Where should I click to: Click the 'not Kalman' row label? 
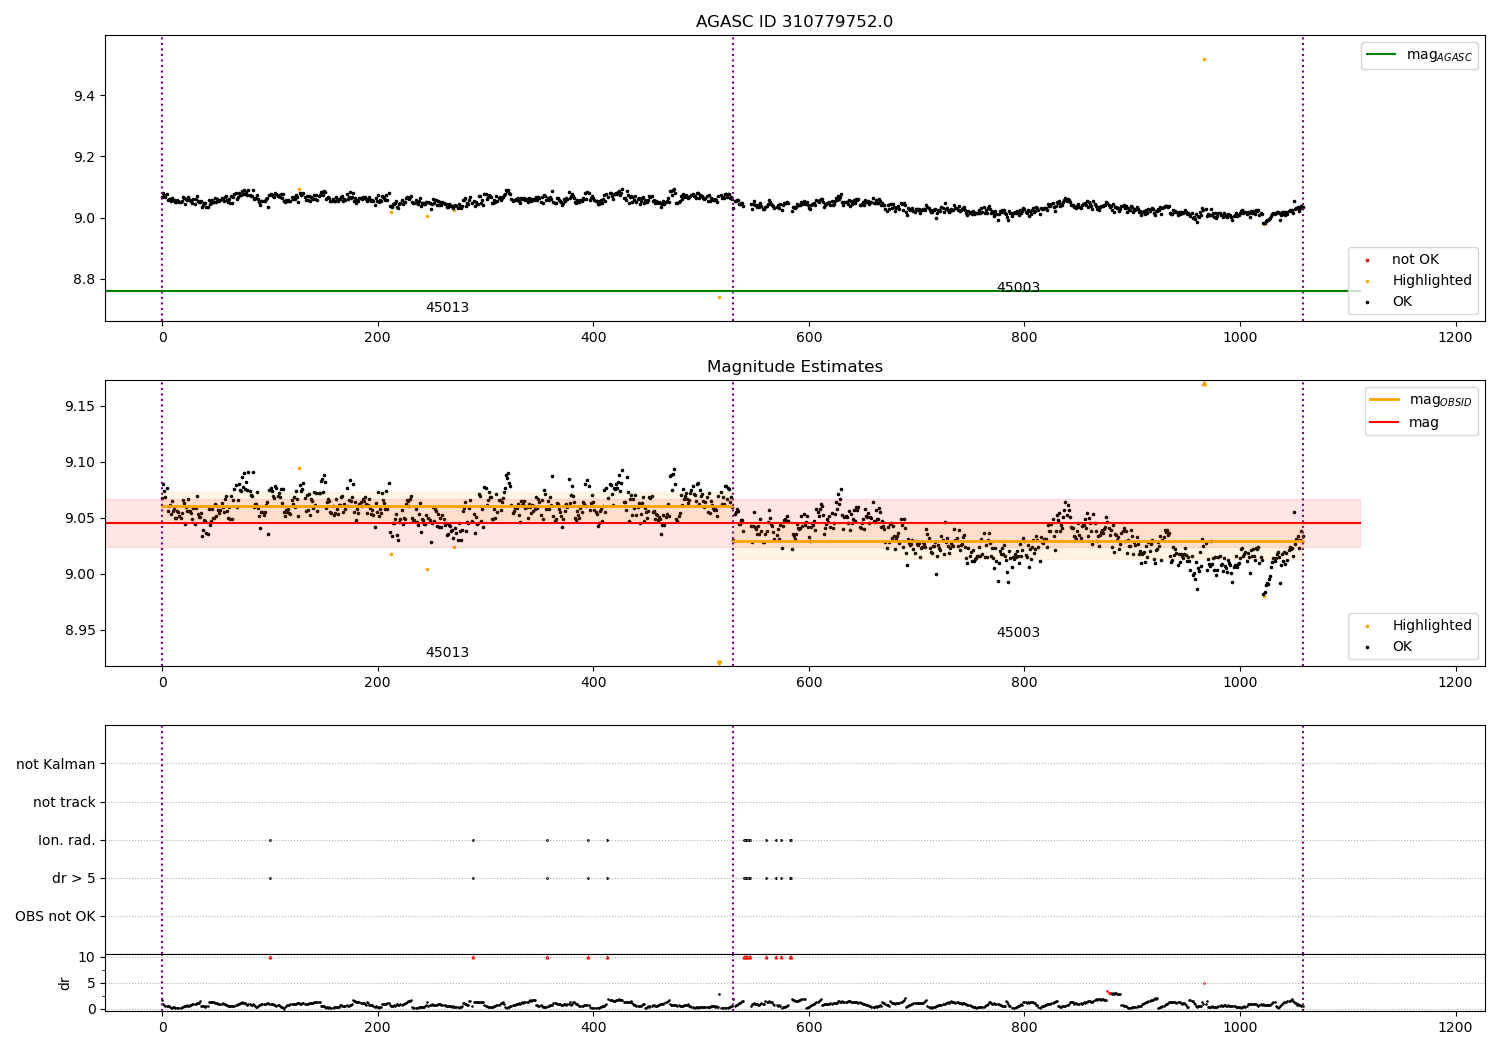[56, 765]
